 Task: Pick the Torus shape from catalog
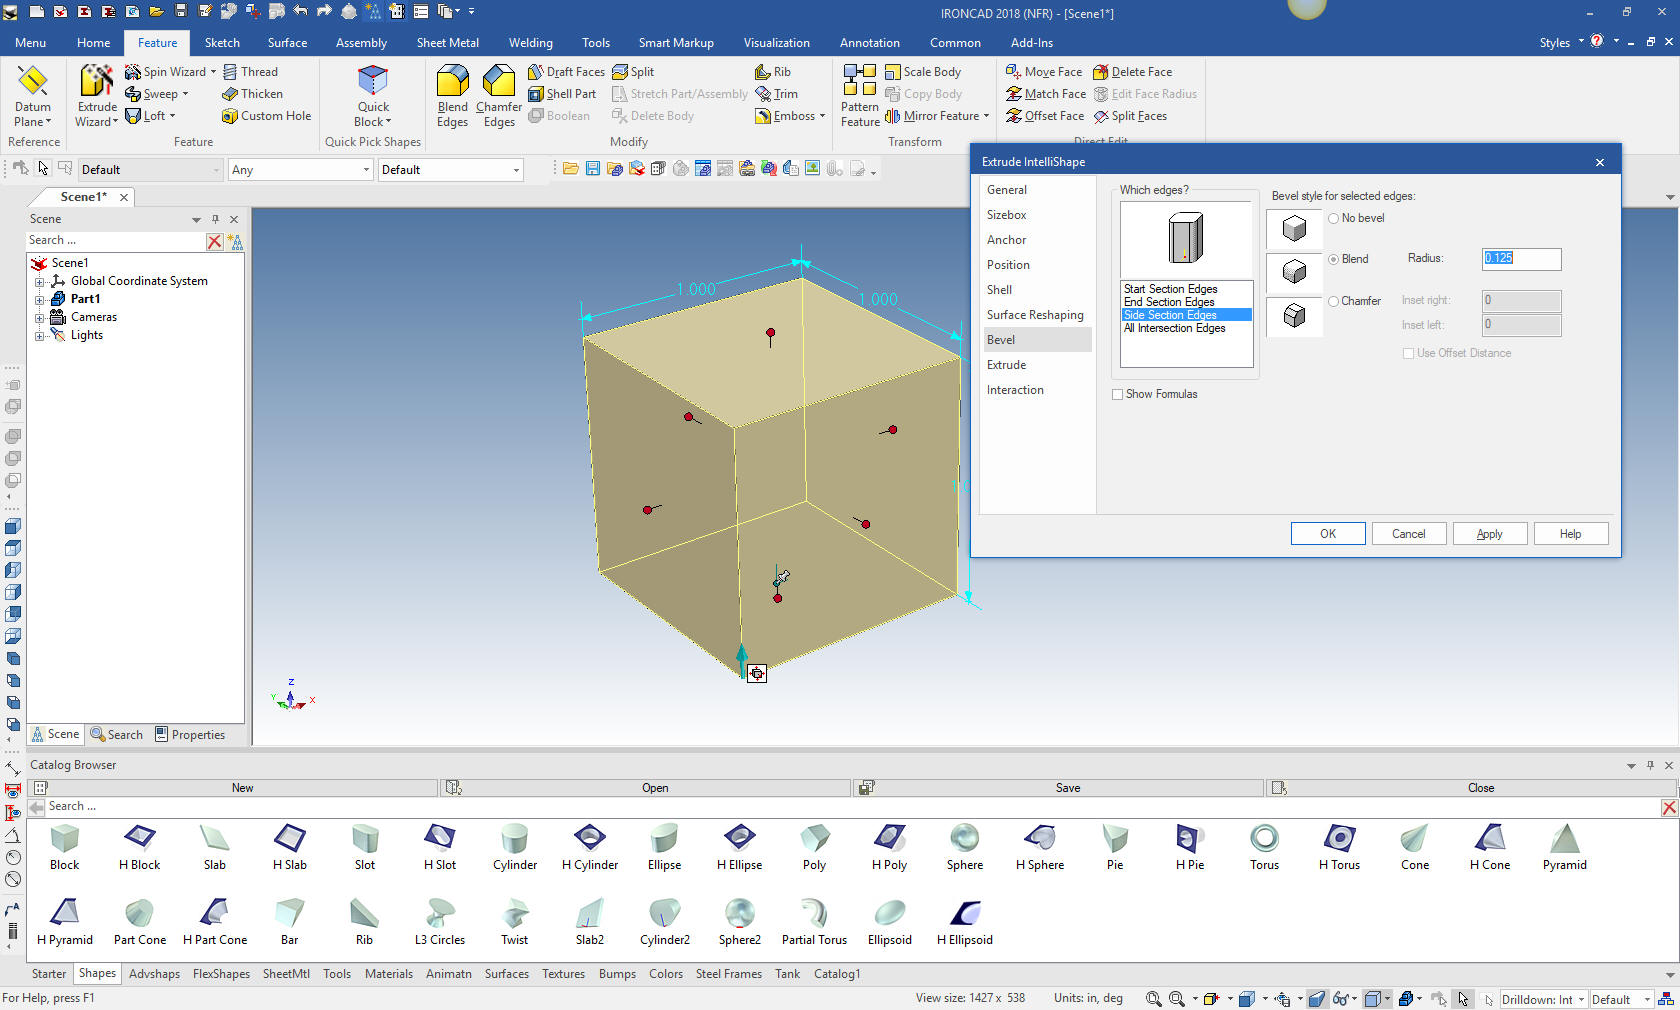tap(1264, 847)
